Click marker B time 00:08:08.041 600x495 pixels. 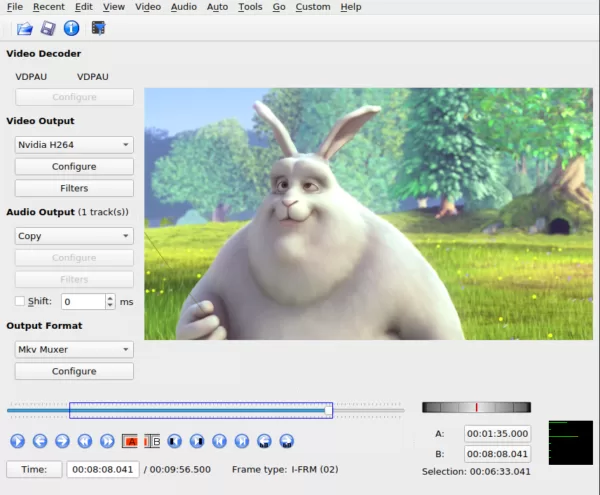497,454
